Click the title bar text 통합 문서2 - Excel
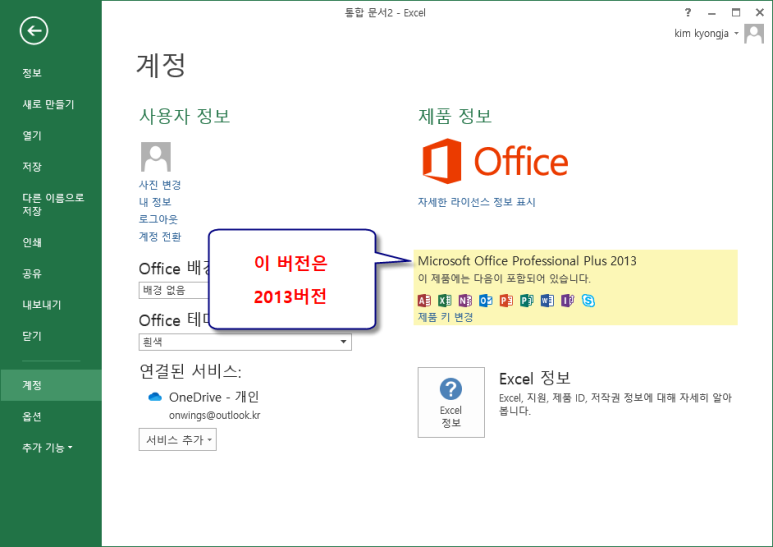The width and height of the screenshot is (773, 547). point(385,13)
